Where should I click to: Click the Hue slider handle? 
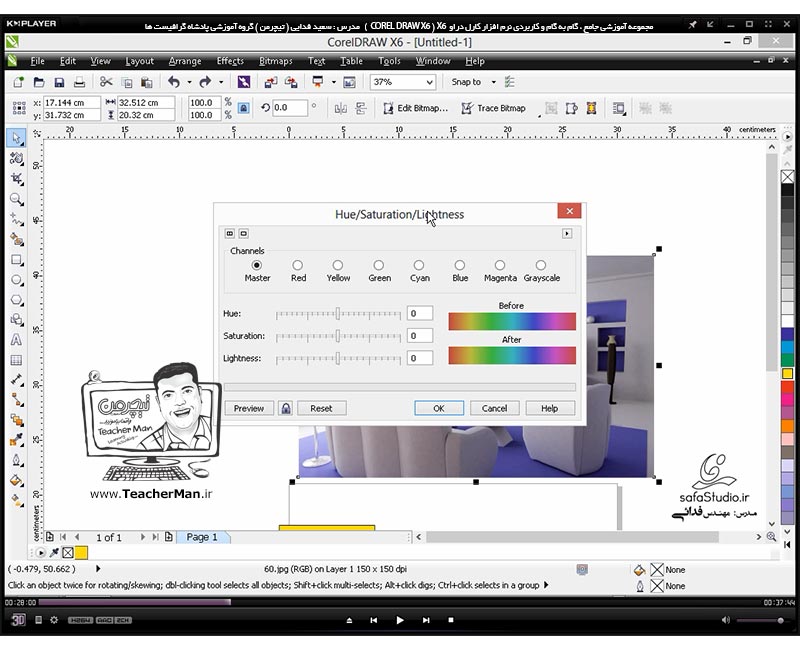tap(338, 313)
